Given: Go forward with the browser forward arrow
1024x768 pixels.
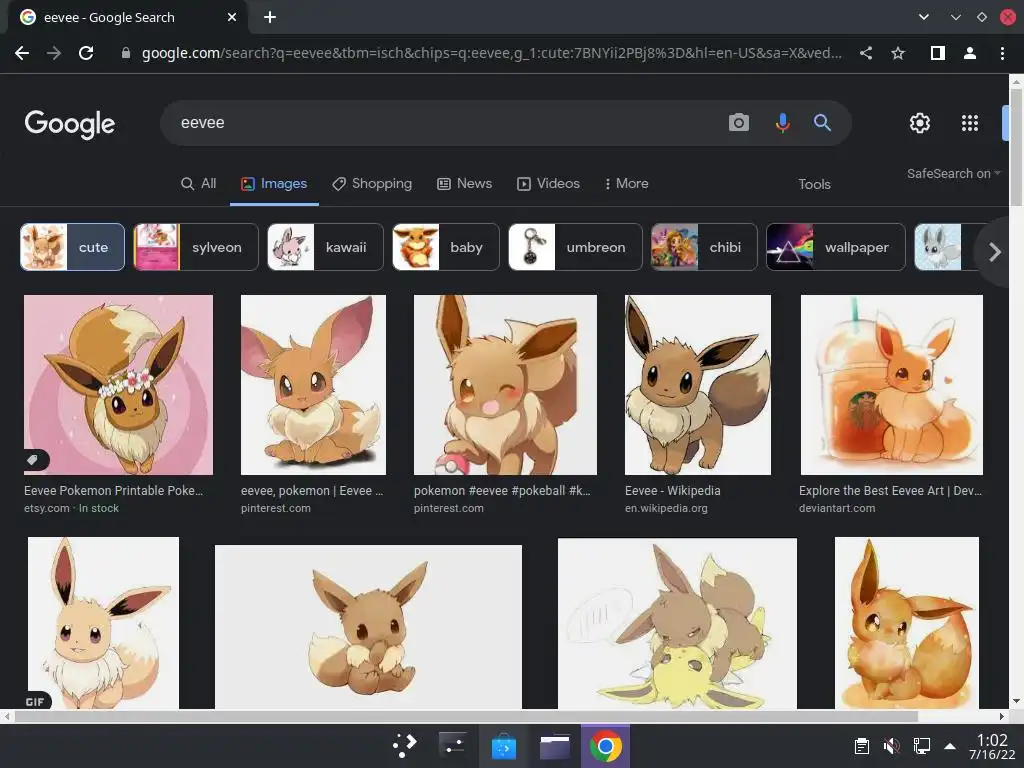Looking at the screenshot, I should pyautogui.click(x=54, y=53).
